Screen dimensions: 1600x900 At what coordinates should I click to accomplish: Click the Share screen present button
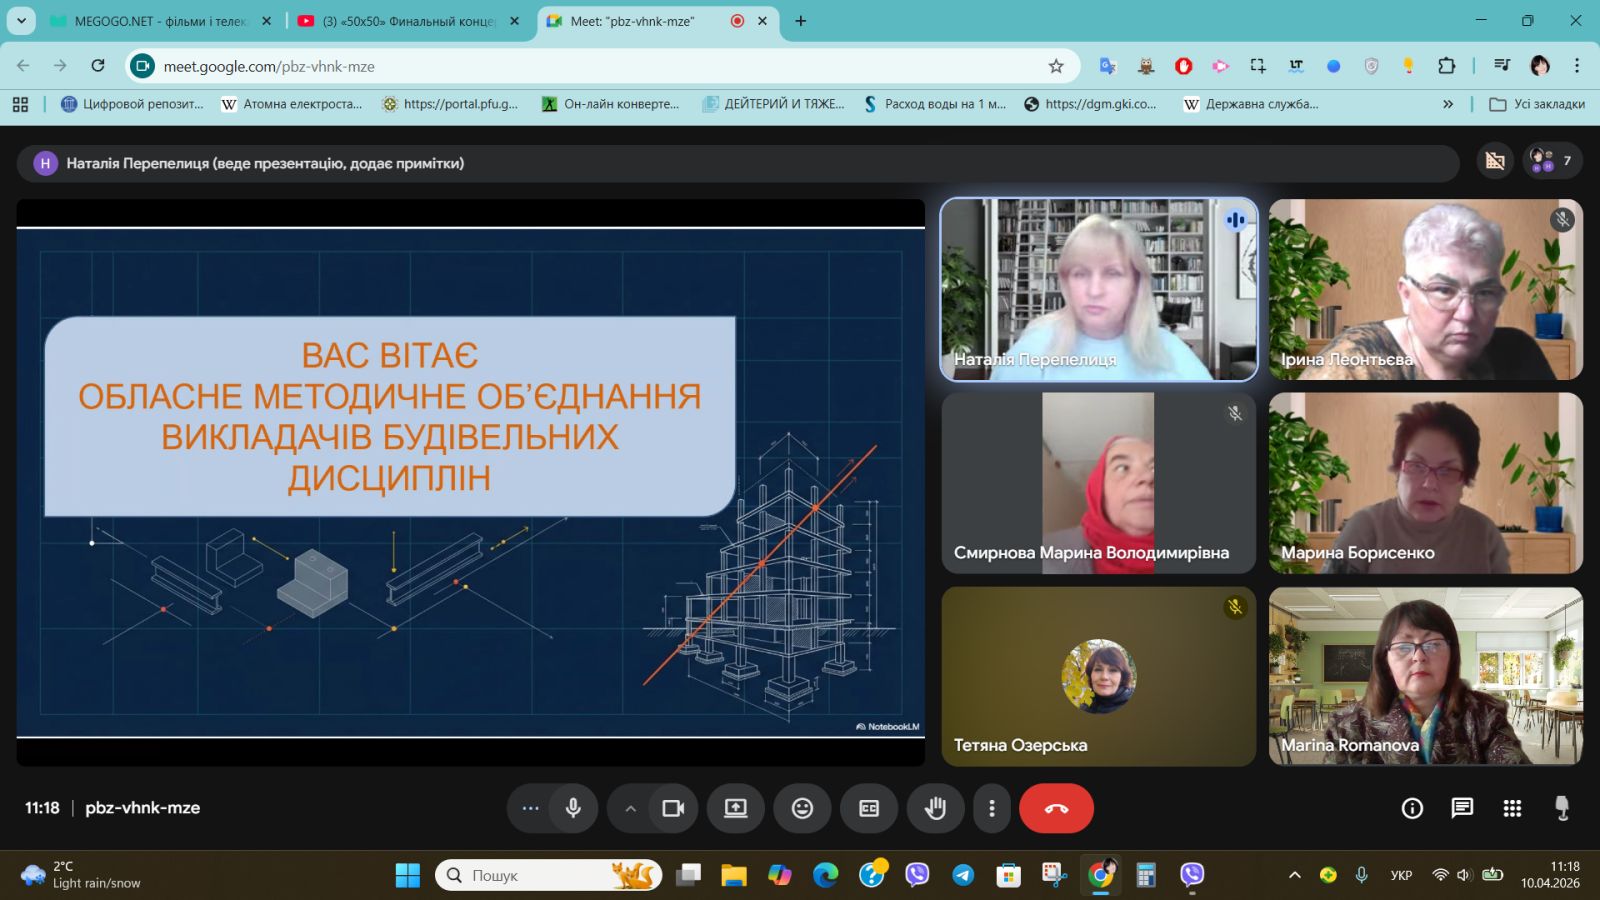(736, 808)
